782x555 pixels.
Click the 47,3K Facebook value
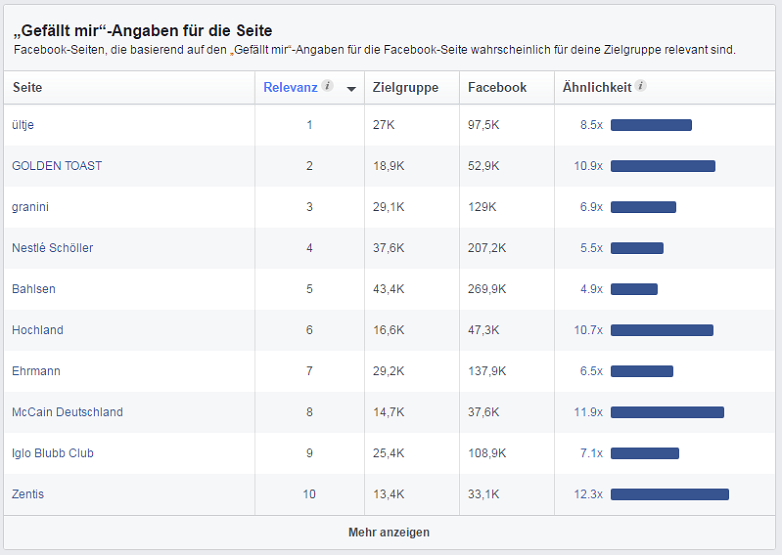483,330
